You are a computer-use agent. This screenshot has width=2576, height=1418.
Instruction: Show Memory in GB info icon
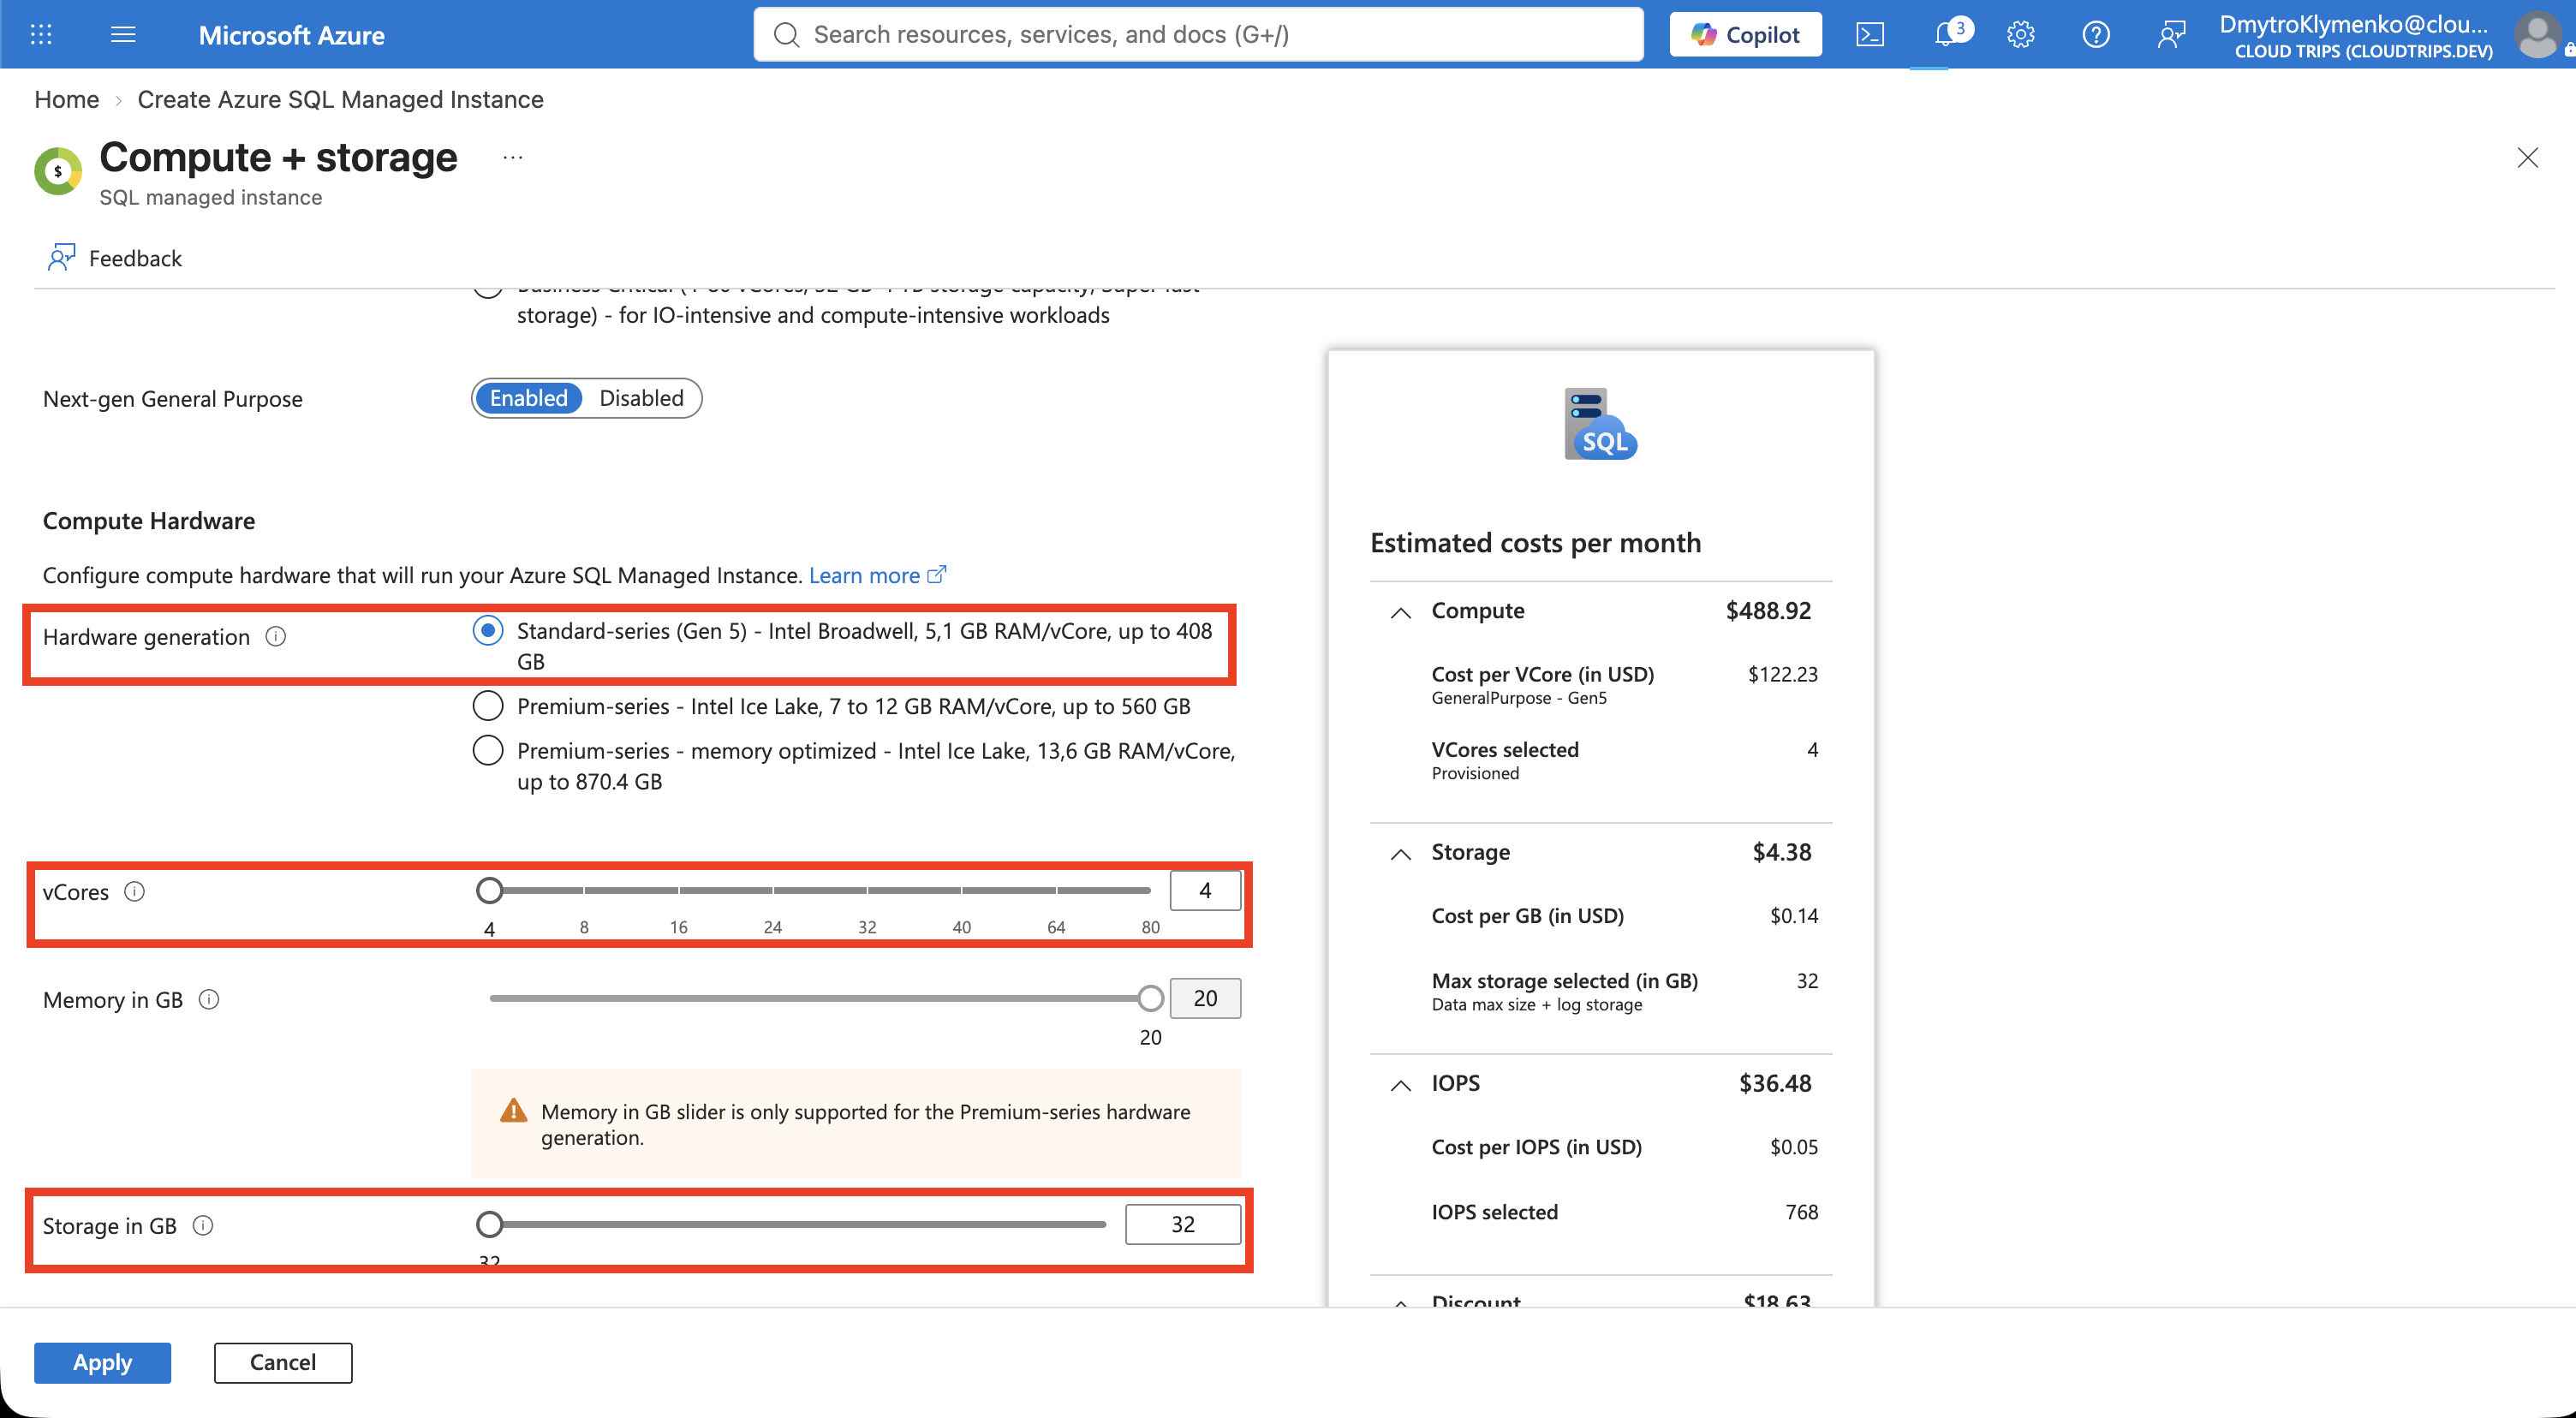[209, 999]
